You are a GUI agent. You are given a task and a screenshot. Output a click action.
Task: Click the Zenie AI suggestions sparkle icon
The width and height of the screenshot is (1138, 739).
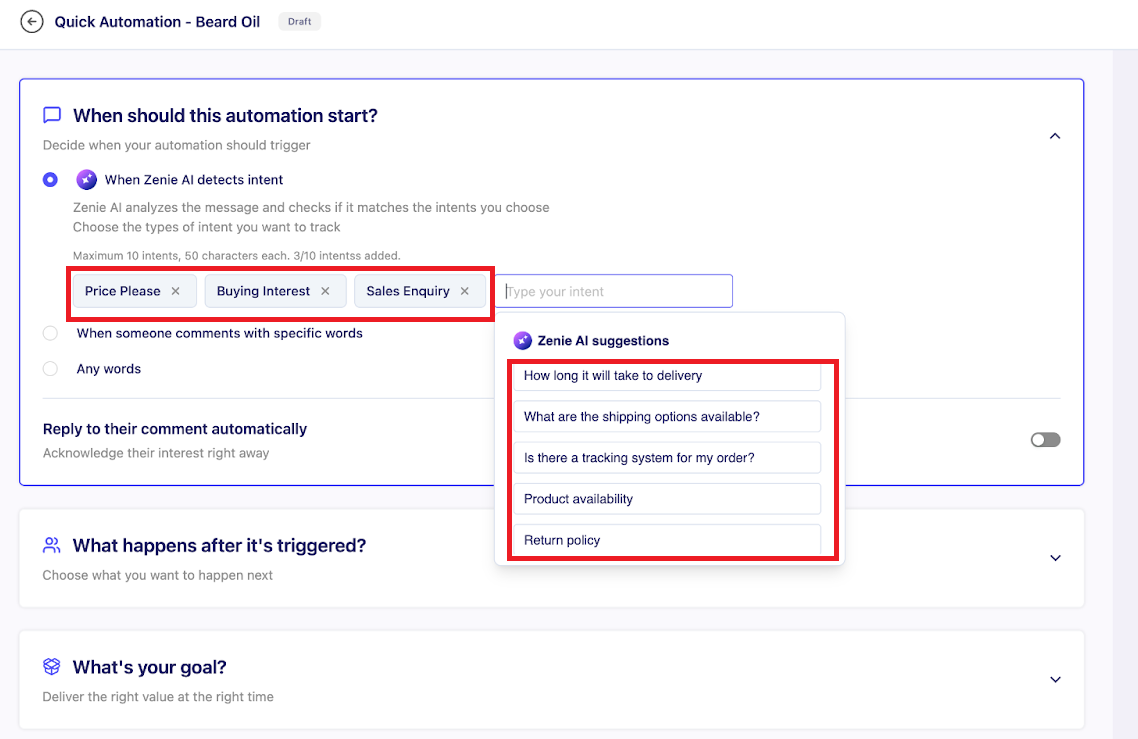click(522, 341)
